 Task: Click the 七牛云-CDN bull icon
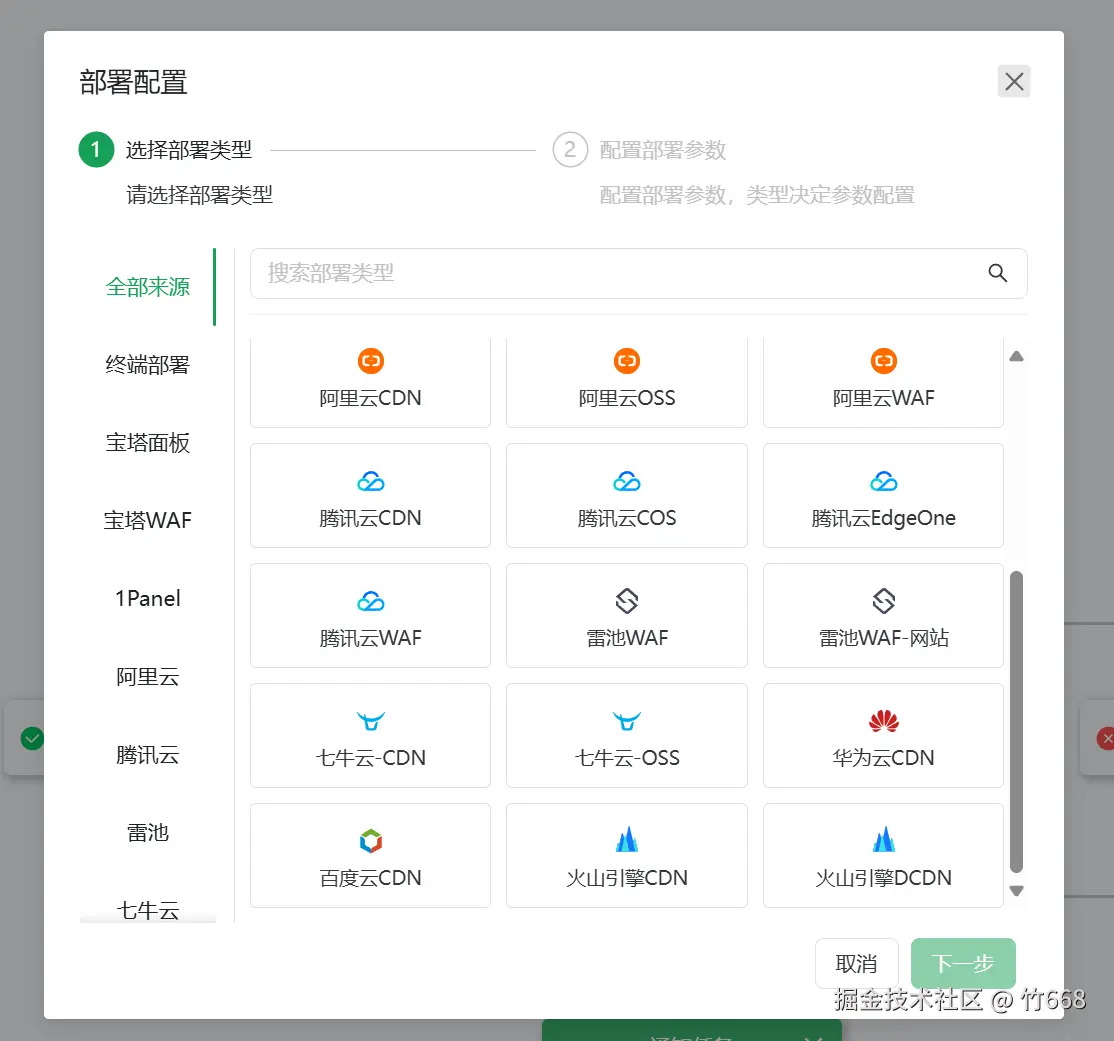[x=370, y=721]
